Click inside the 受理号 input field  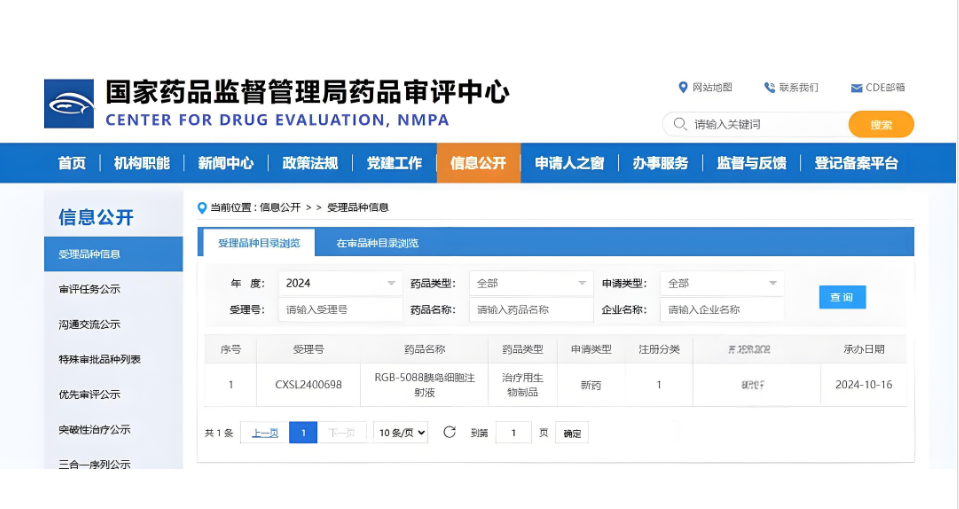point(340,310)
